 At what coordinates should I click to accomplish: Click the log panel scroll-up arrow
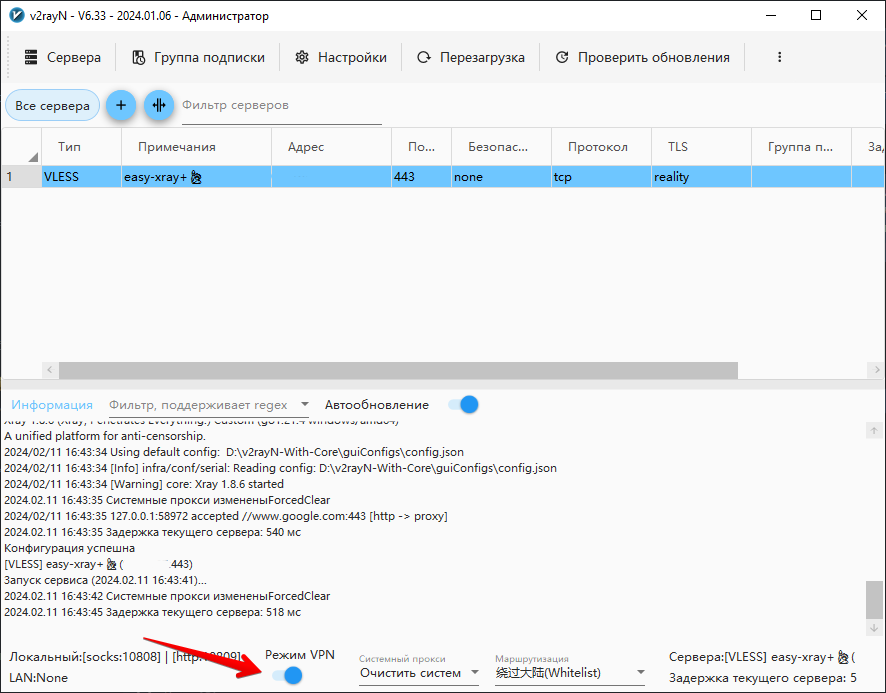tap(875, 431)
